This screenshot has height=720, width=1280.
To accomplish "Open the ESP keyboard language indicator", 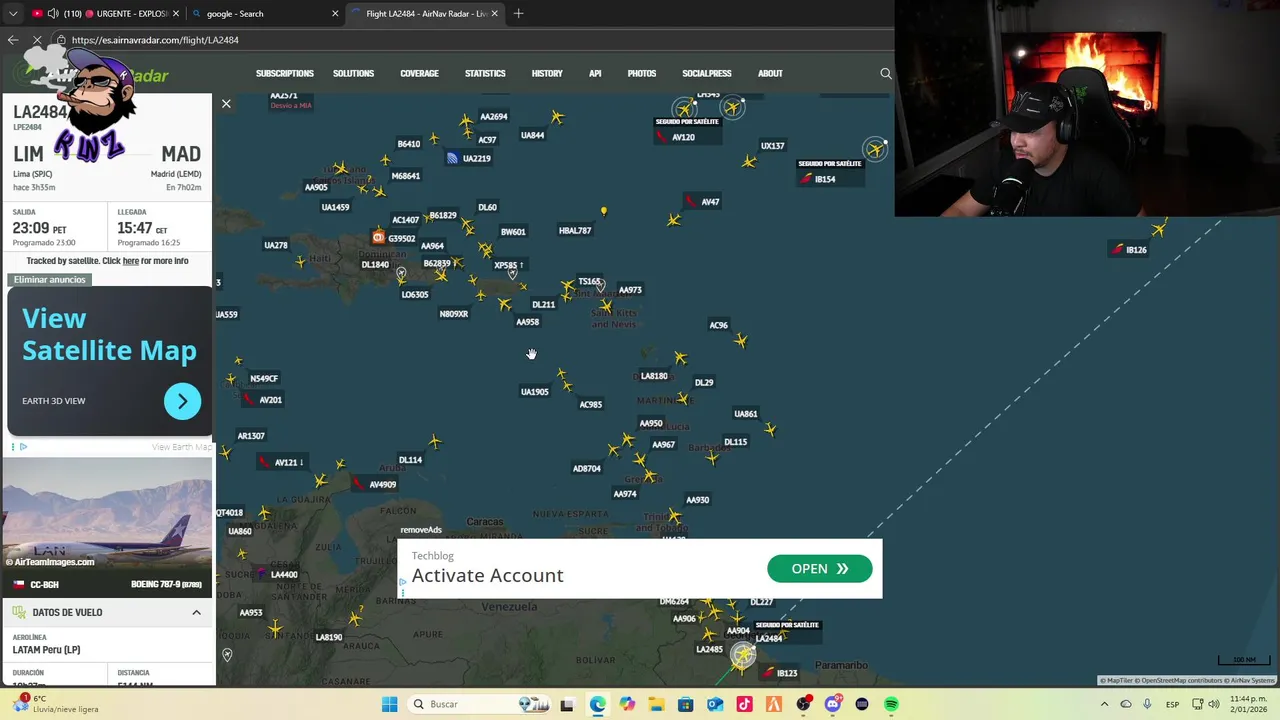I will tap(1172, 704).
